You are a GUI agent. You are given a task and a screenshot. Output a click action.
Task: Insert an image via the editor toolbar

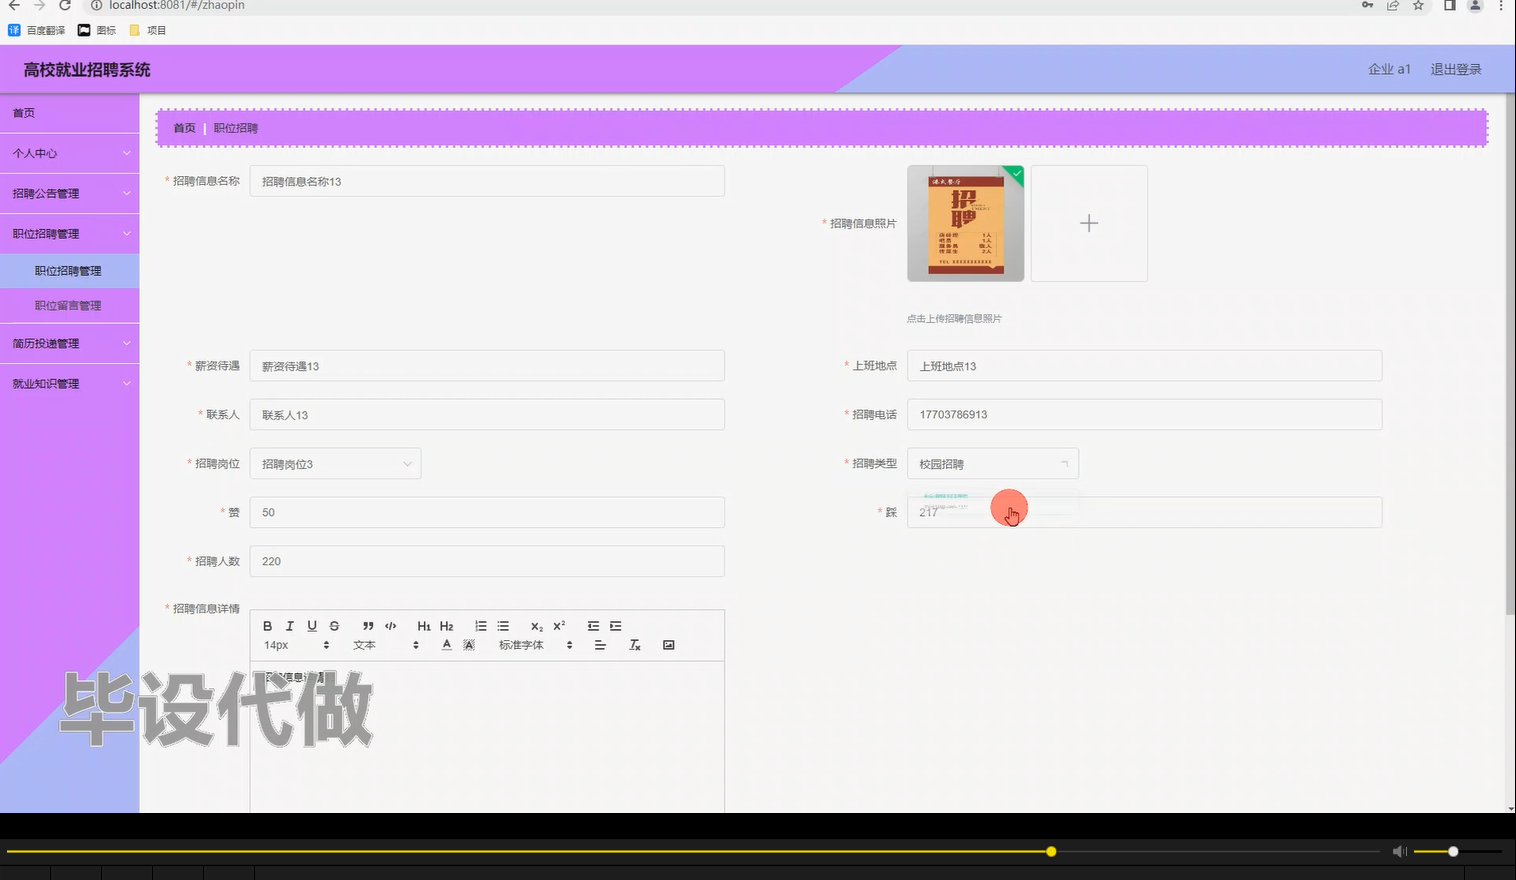(x=668, y=644)
